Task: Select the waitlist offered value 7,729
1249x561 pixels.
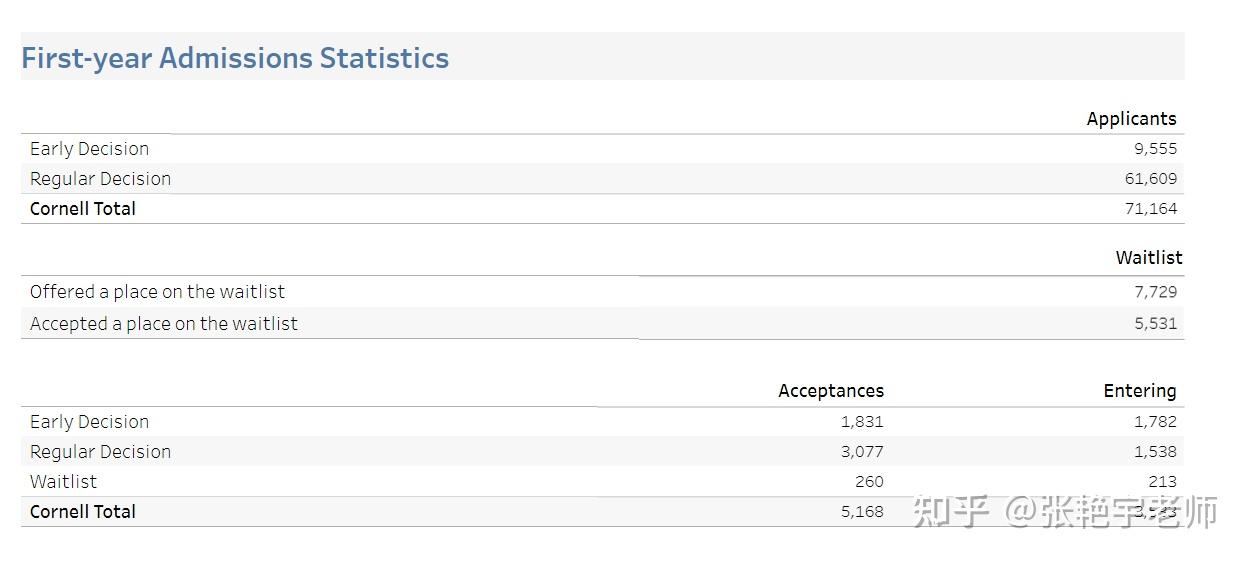Action: coord(1155,291)
